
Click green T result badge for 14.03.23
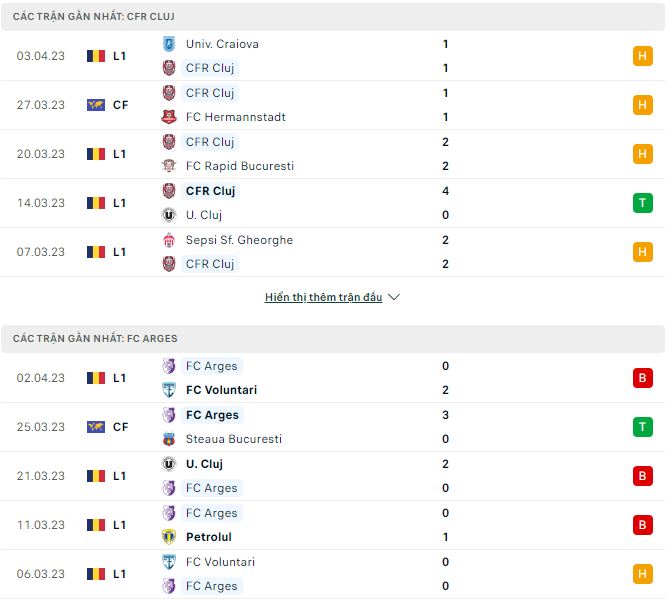tap(642, 203)
